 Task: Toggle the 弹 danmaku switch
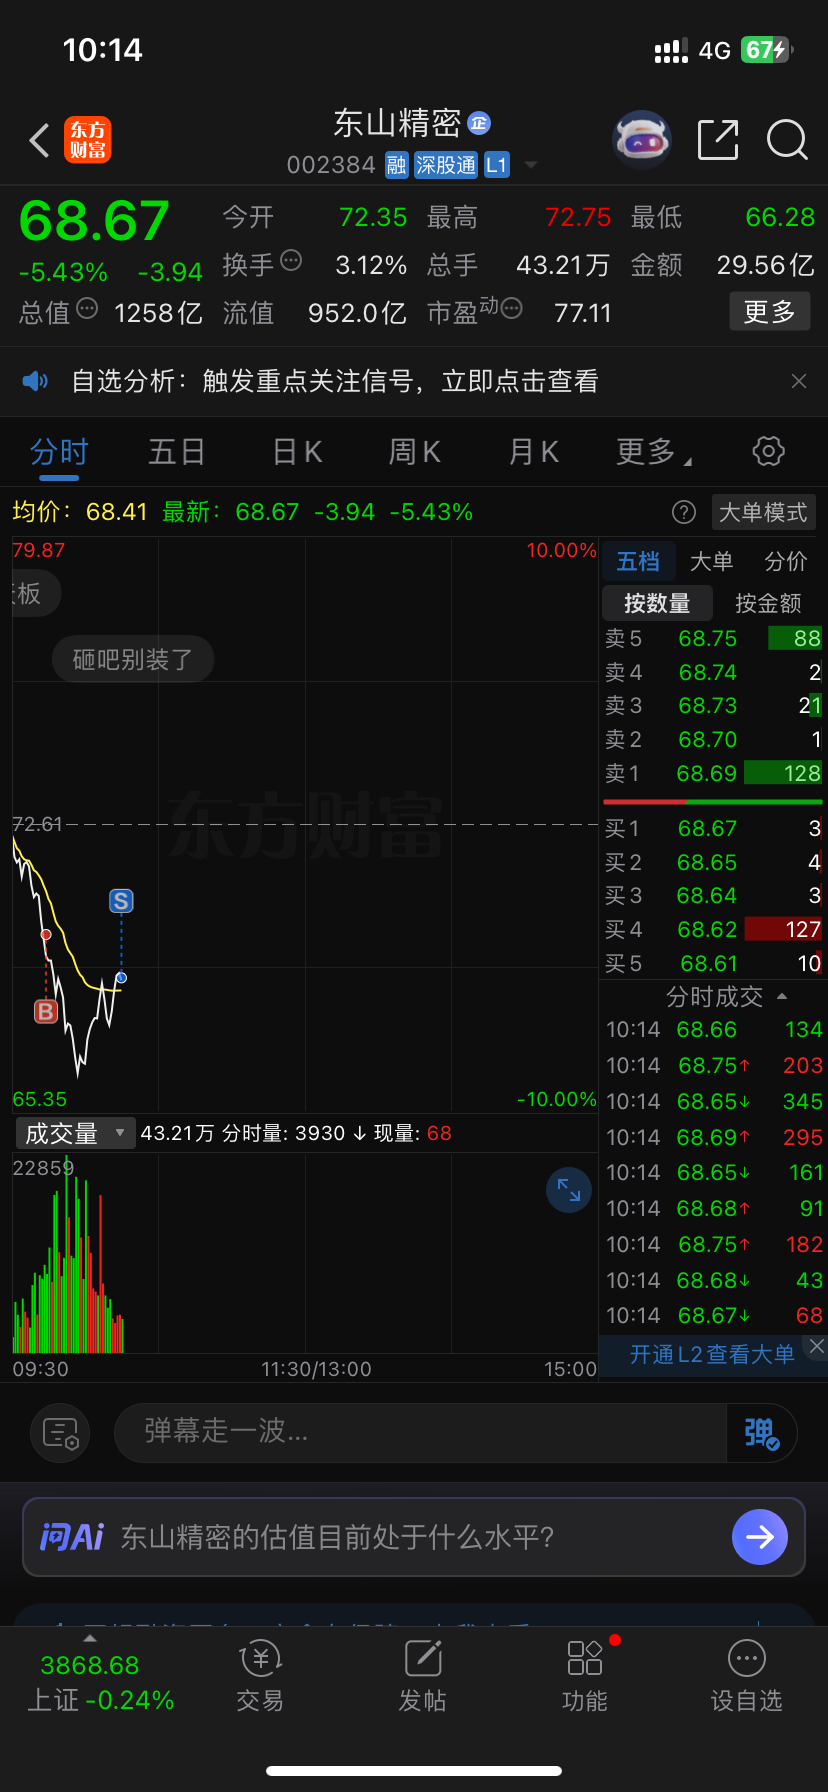761,1432
